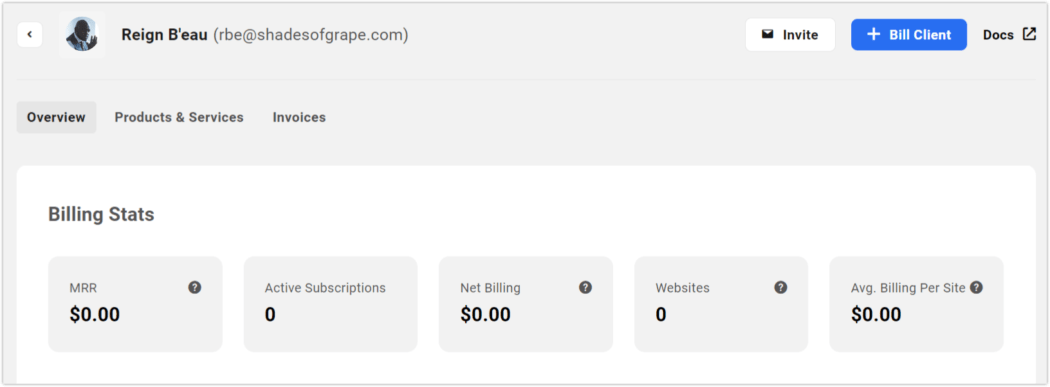1050x387 pixels.
Task: Click the rbe@shadesofgrape.com email text
Action: pos(311,35)
